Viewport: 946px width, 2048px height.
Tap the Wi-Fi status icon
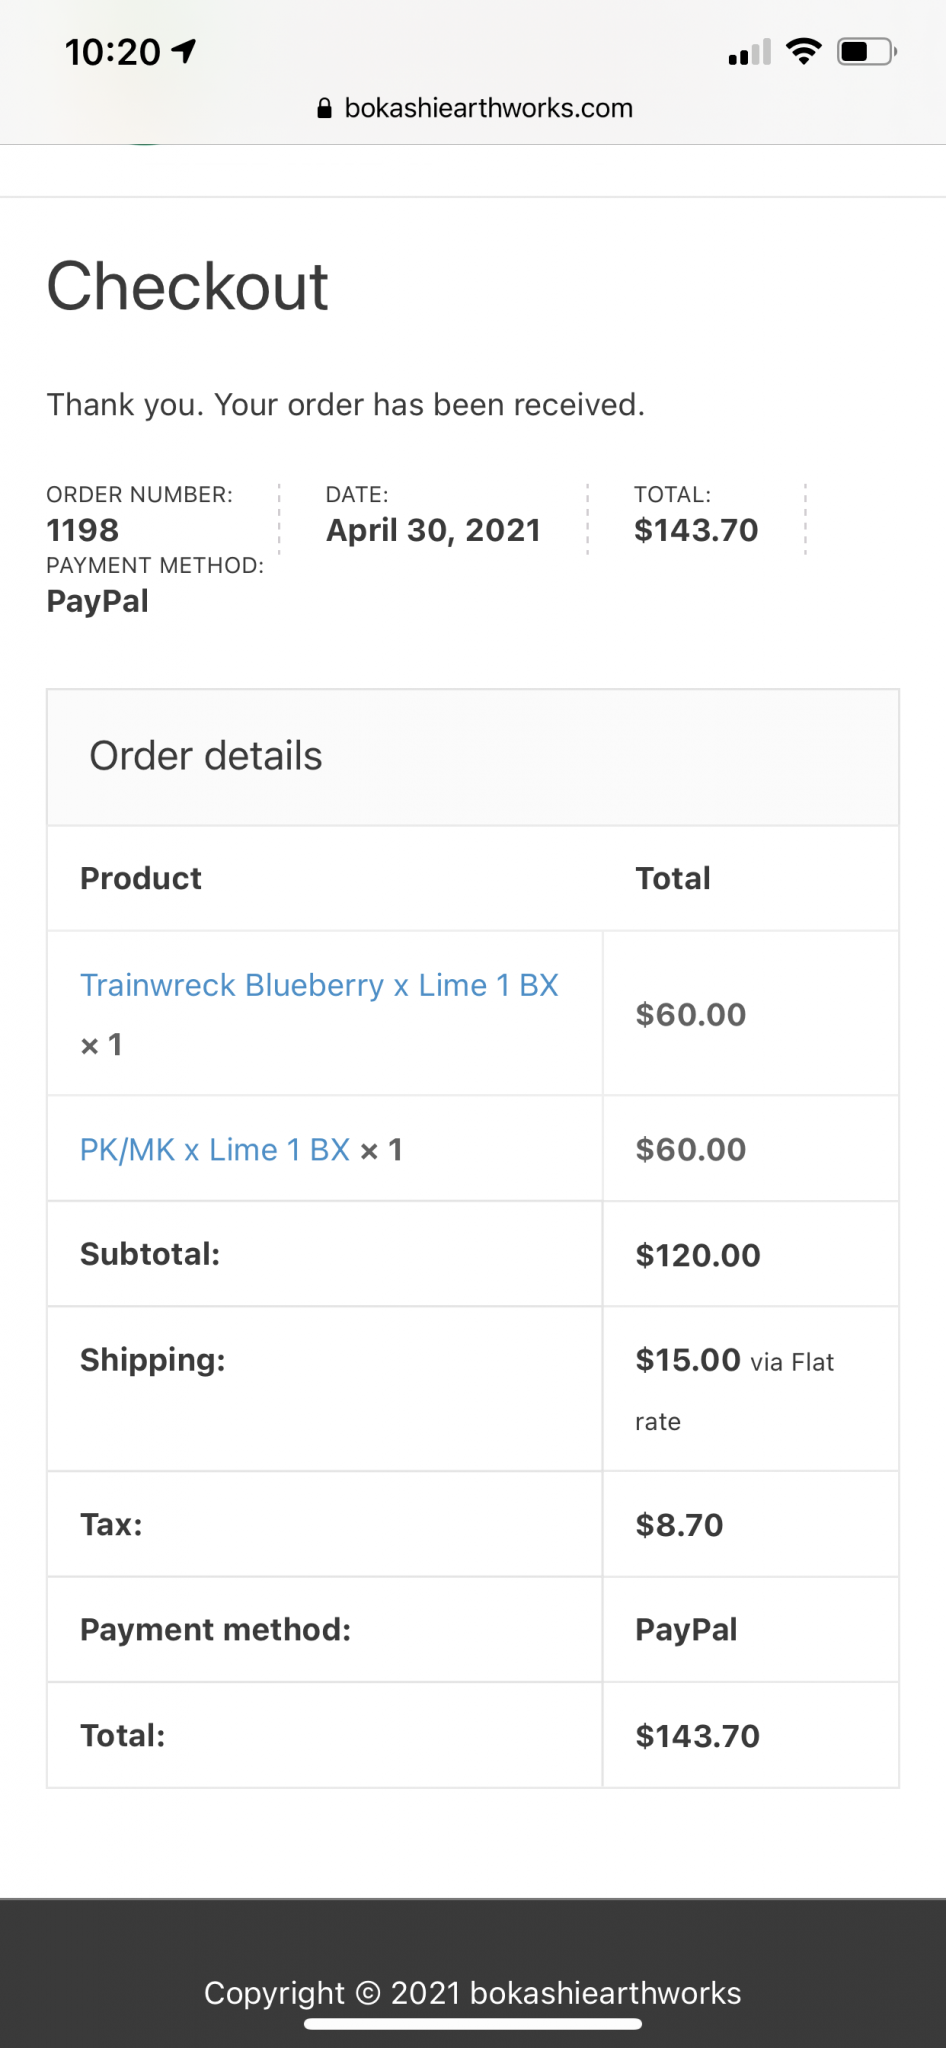pyautogui.click(x=804, y=51)
